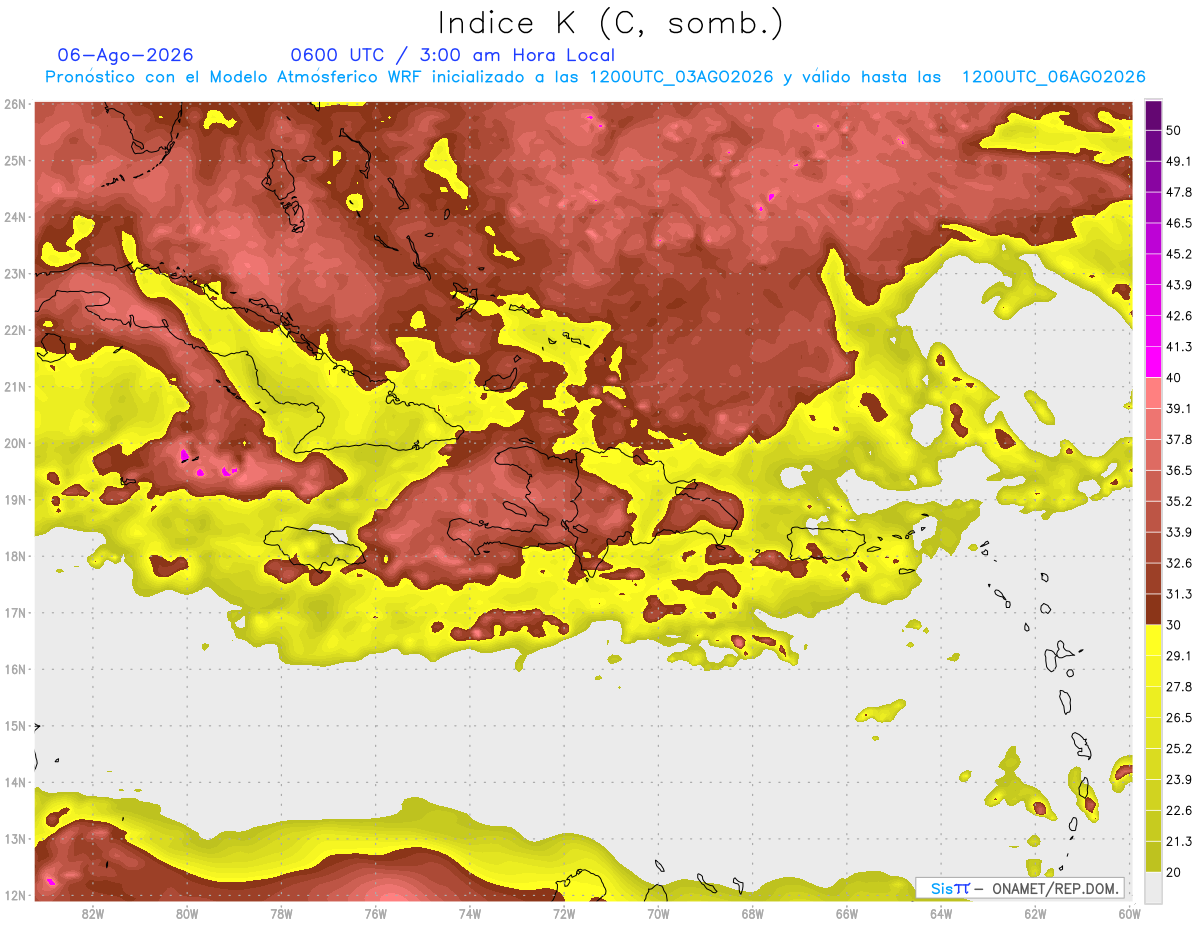Click the 72W longitude label
The width and height of the screenshot is (1200, 927).
tap(563, 913)
